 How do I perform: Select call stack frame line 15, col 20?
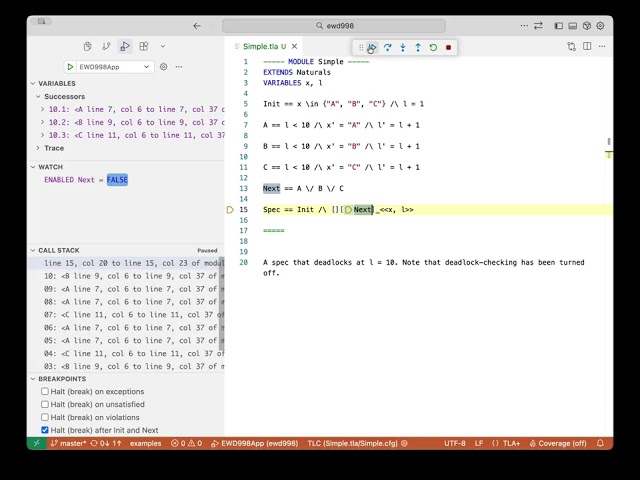(126, 263)
